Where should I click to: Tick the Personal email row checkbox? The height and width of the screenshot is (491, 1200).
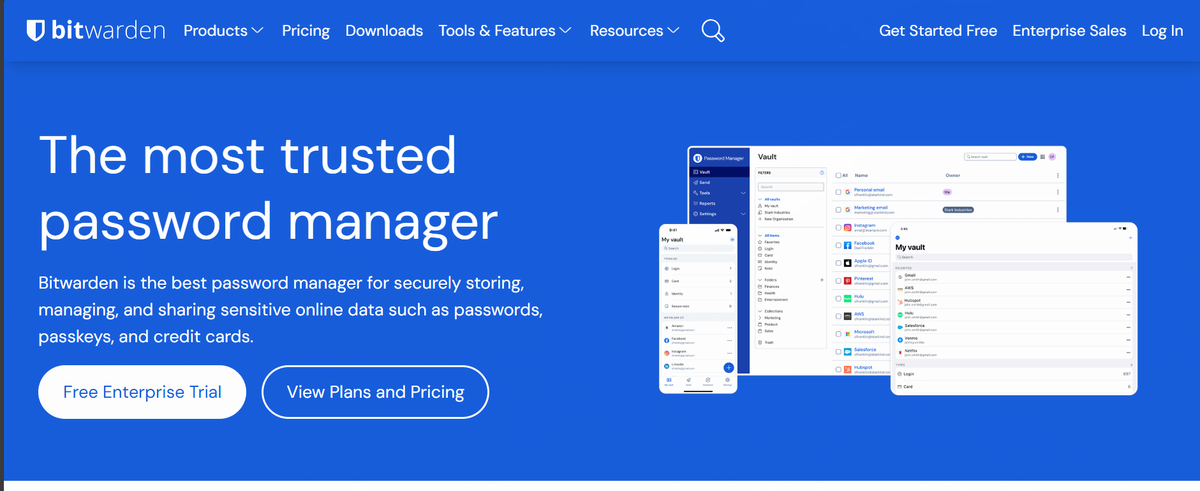[838, 192]
